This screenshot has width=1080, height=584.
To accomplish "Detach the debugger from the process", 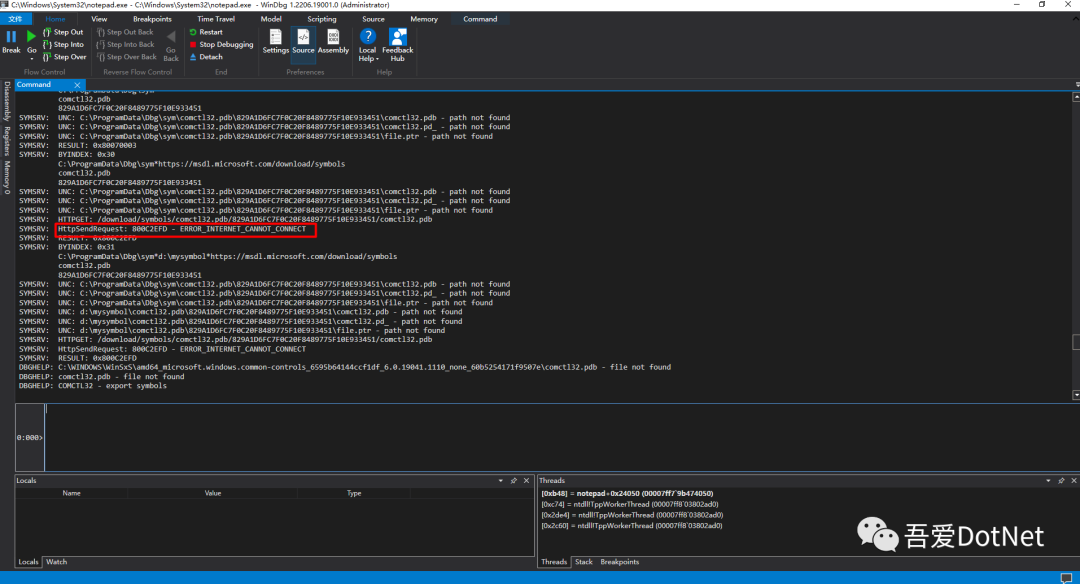I will point(206,57).
